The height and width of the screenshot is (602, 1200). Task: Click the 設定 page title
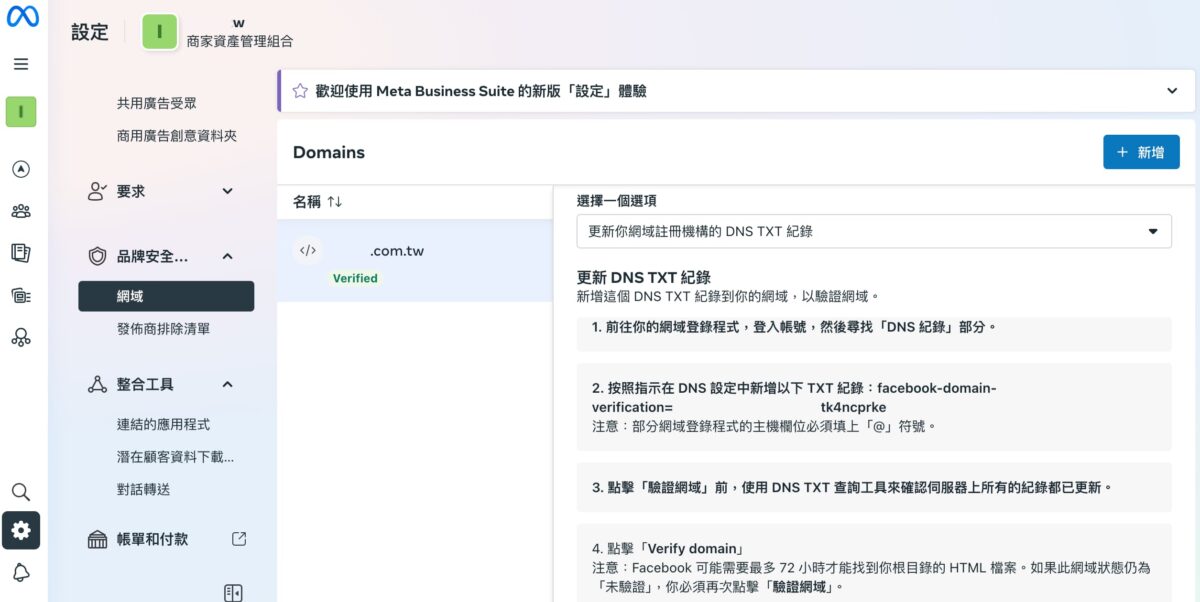point(90,32)
